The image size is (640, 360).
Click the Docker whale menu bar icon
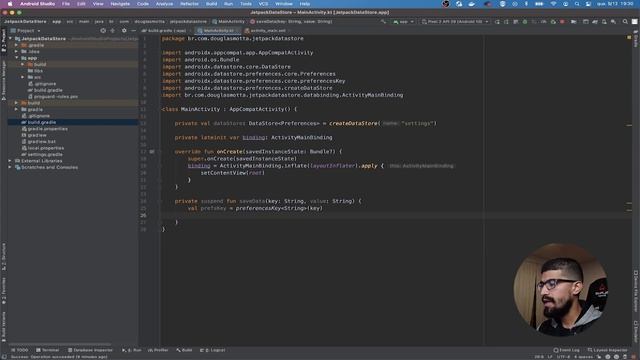tap(471, 4)
